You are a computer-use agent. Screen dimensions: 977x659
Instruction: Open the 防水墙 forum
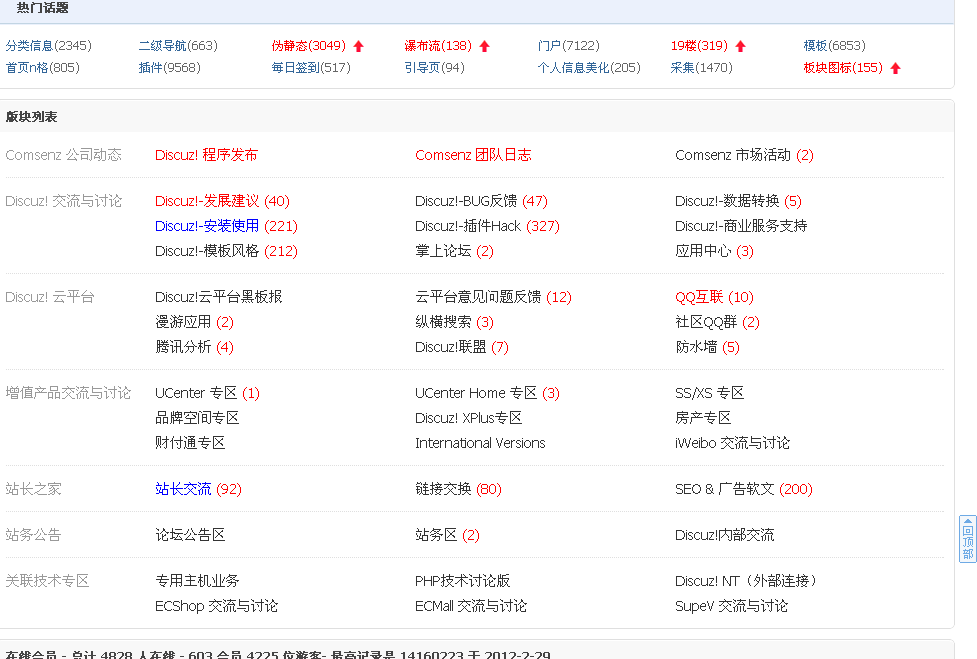tap(696, 346)
